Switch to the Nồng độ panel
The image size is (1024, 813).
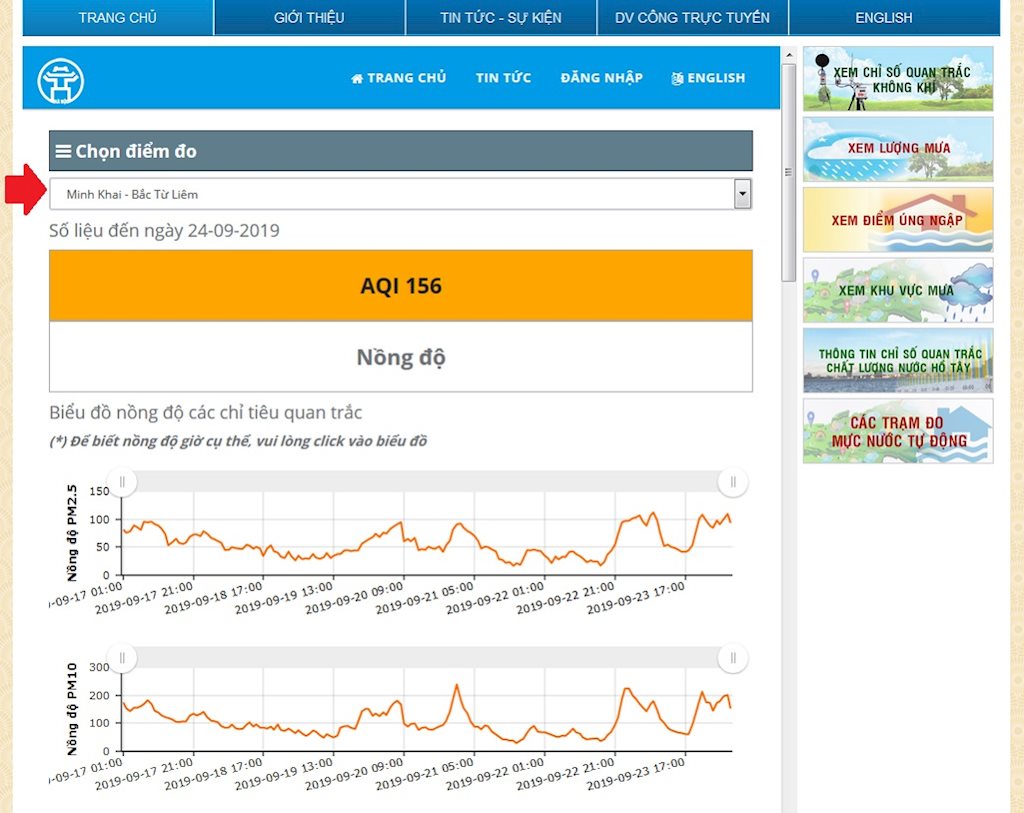400,357
